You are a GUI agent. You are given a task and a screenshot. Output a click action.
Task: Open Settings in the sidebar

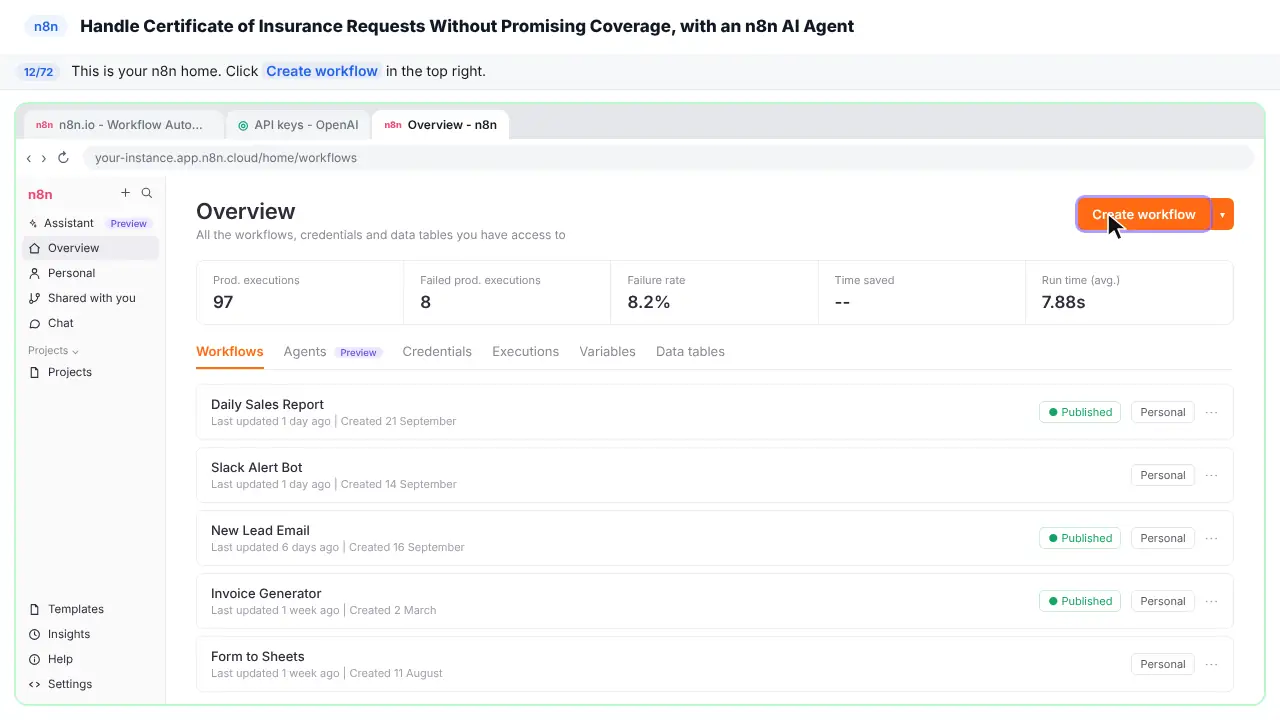[x=90, y=684]
